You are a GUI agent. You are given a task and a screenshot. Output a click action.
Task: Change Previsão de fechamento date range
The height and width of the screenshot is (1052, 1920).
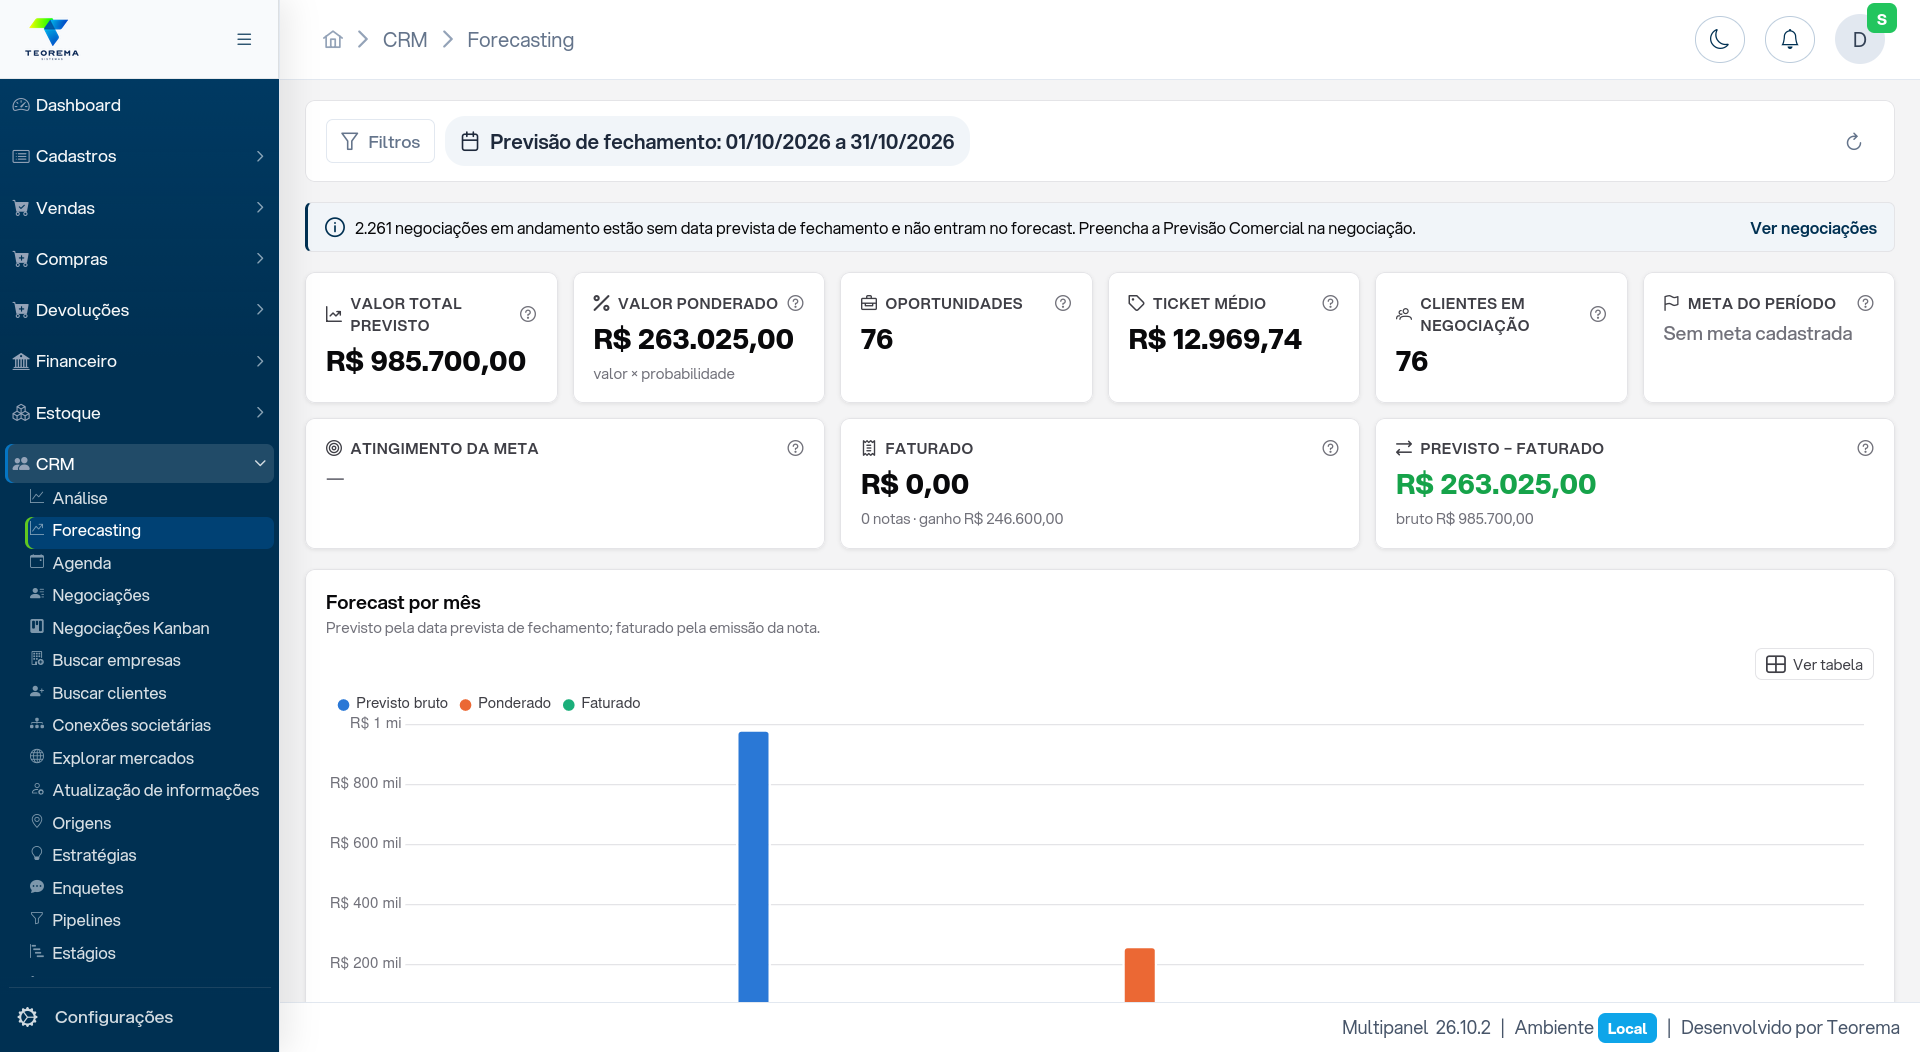click(x=707, y=142)
